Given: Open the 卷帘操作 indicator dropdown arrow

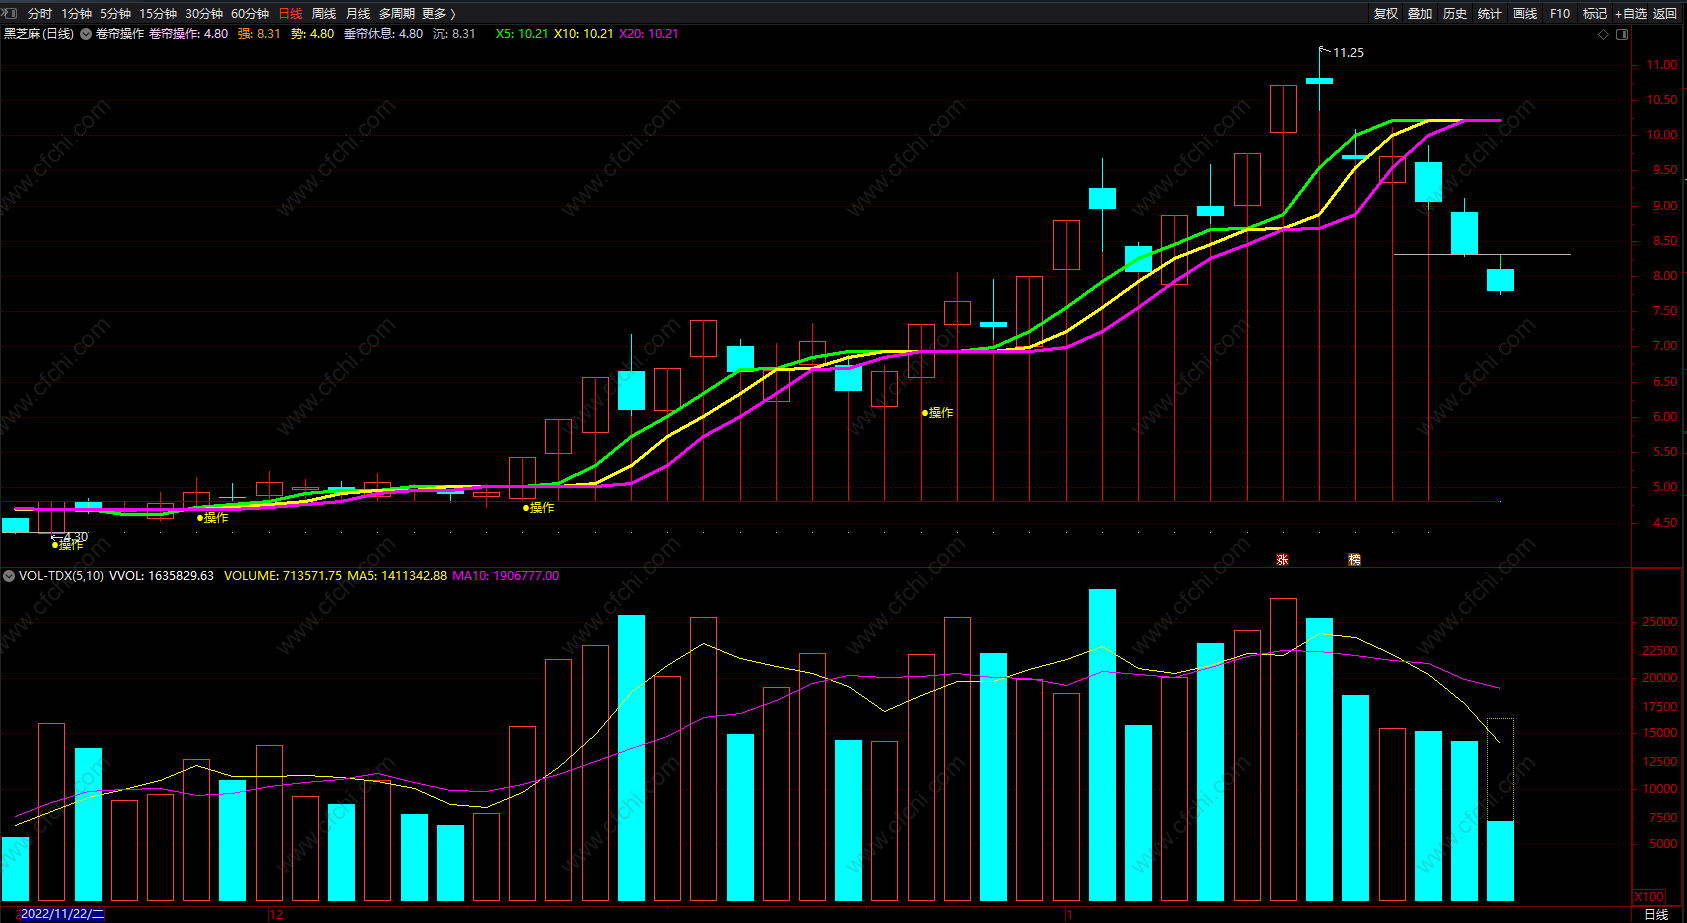Looking at the screenshot, I should pos(86,34).
